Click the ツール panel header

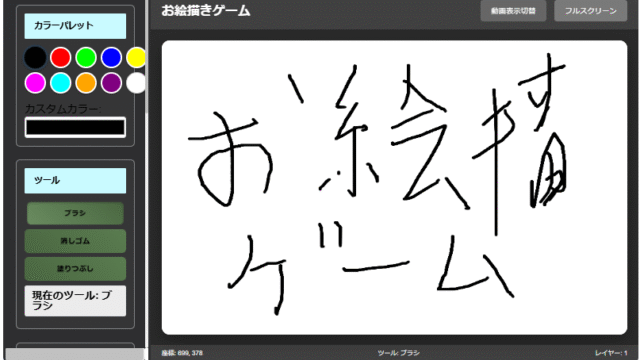75,180
